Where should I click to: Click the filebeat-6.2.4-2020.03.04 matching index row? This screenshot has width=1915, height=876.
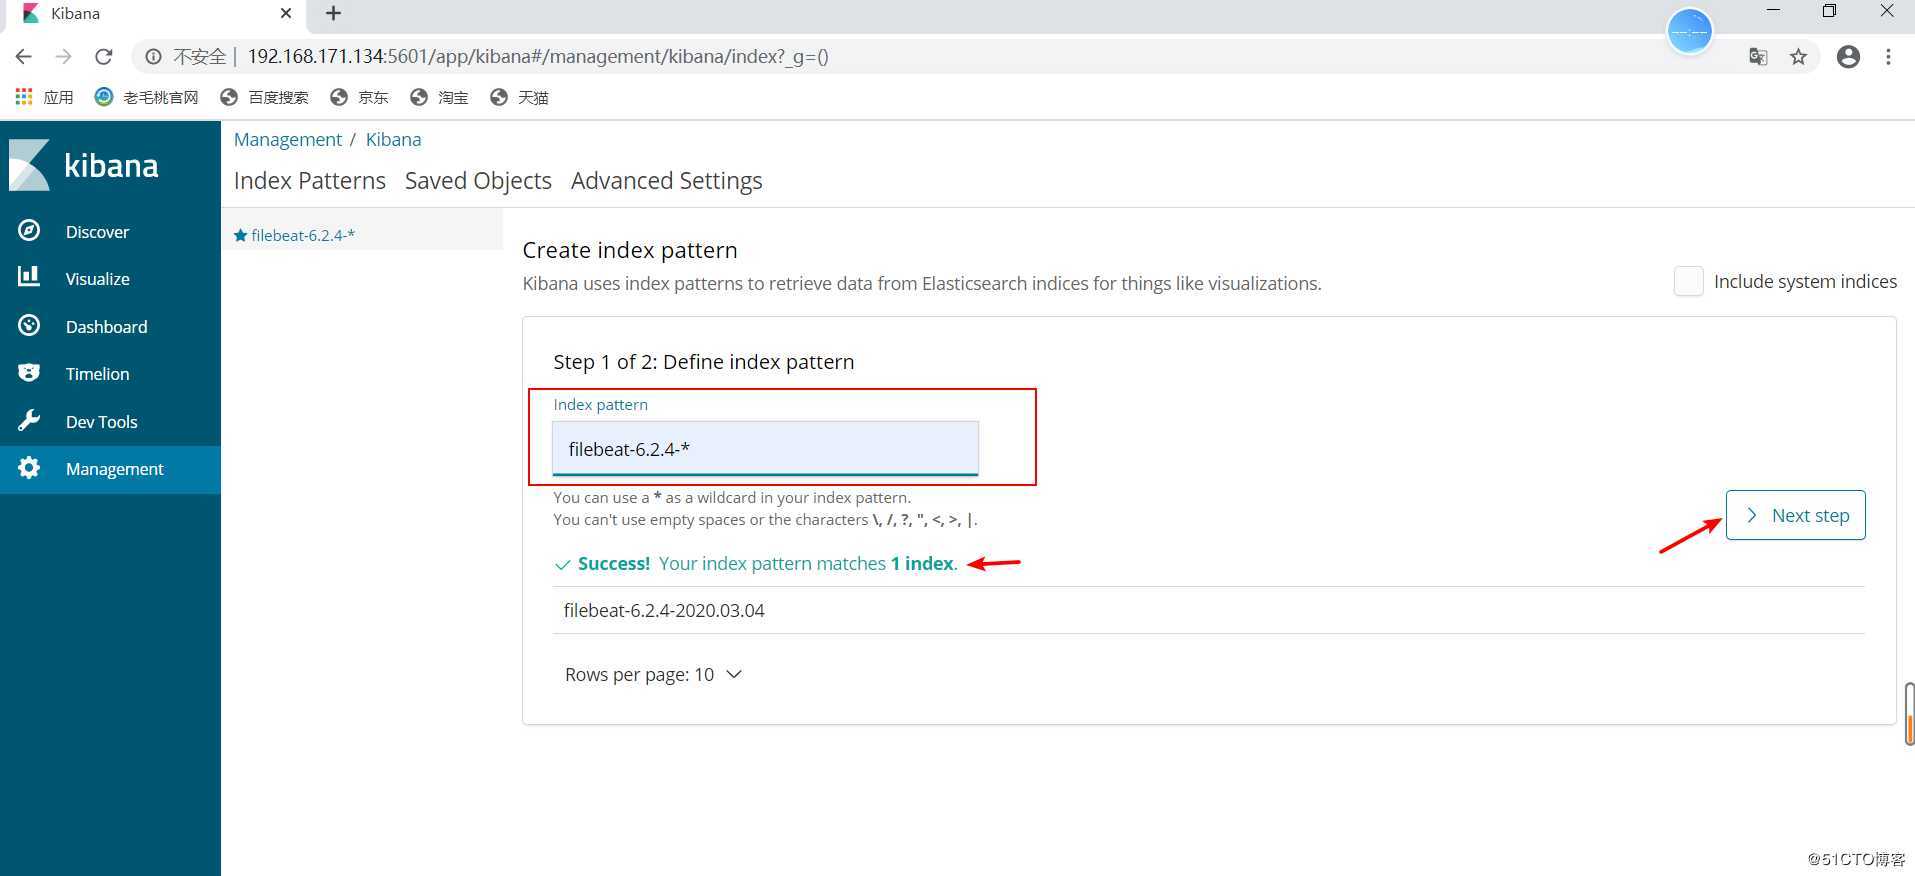(x=1208, y=610)
